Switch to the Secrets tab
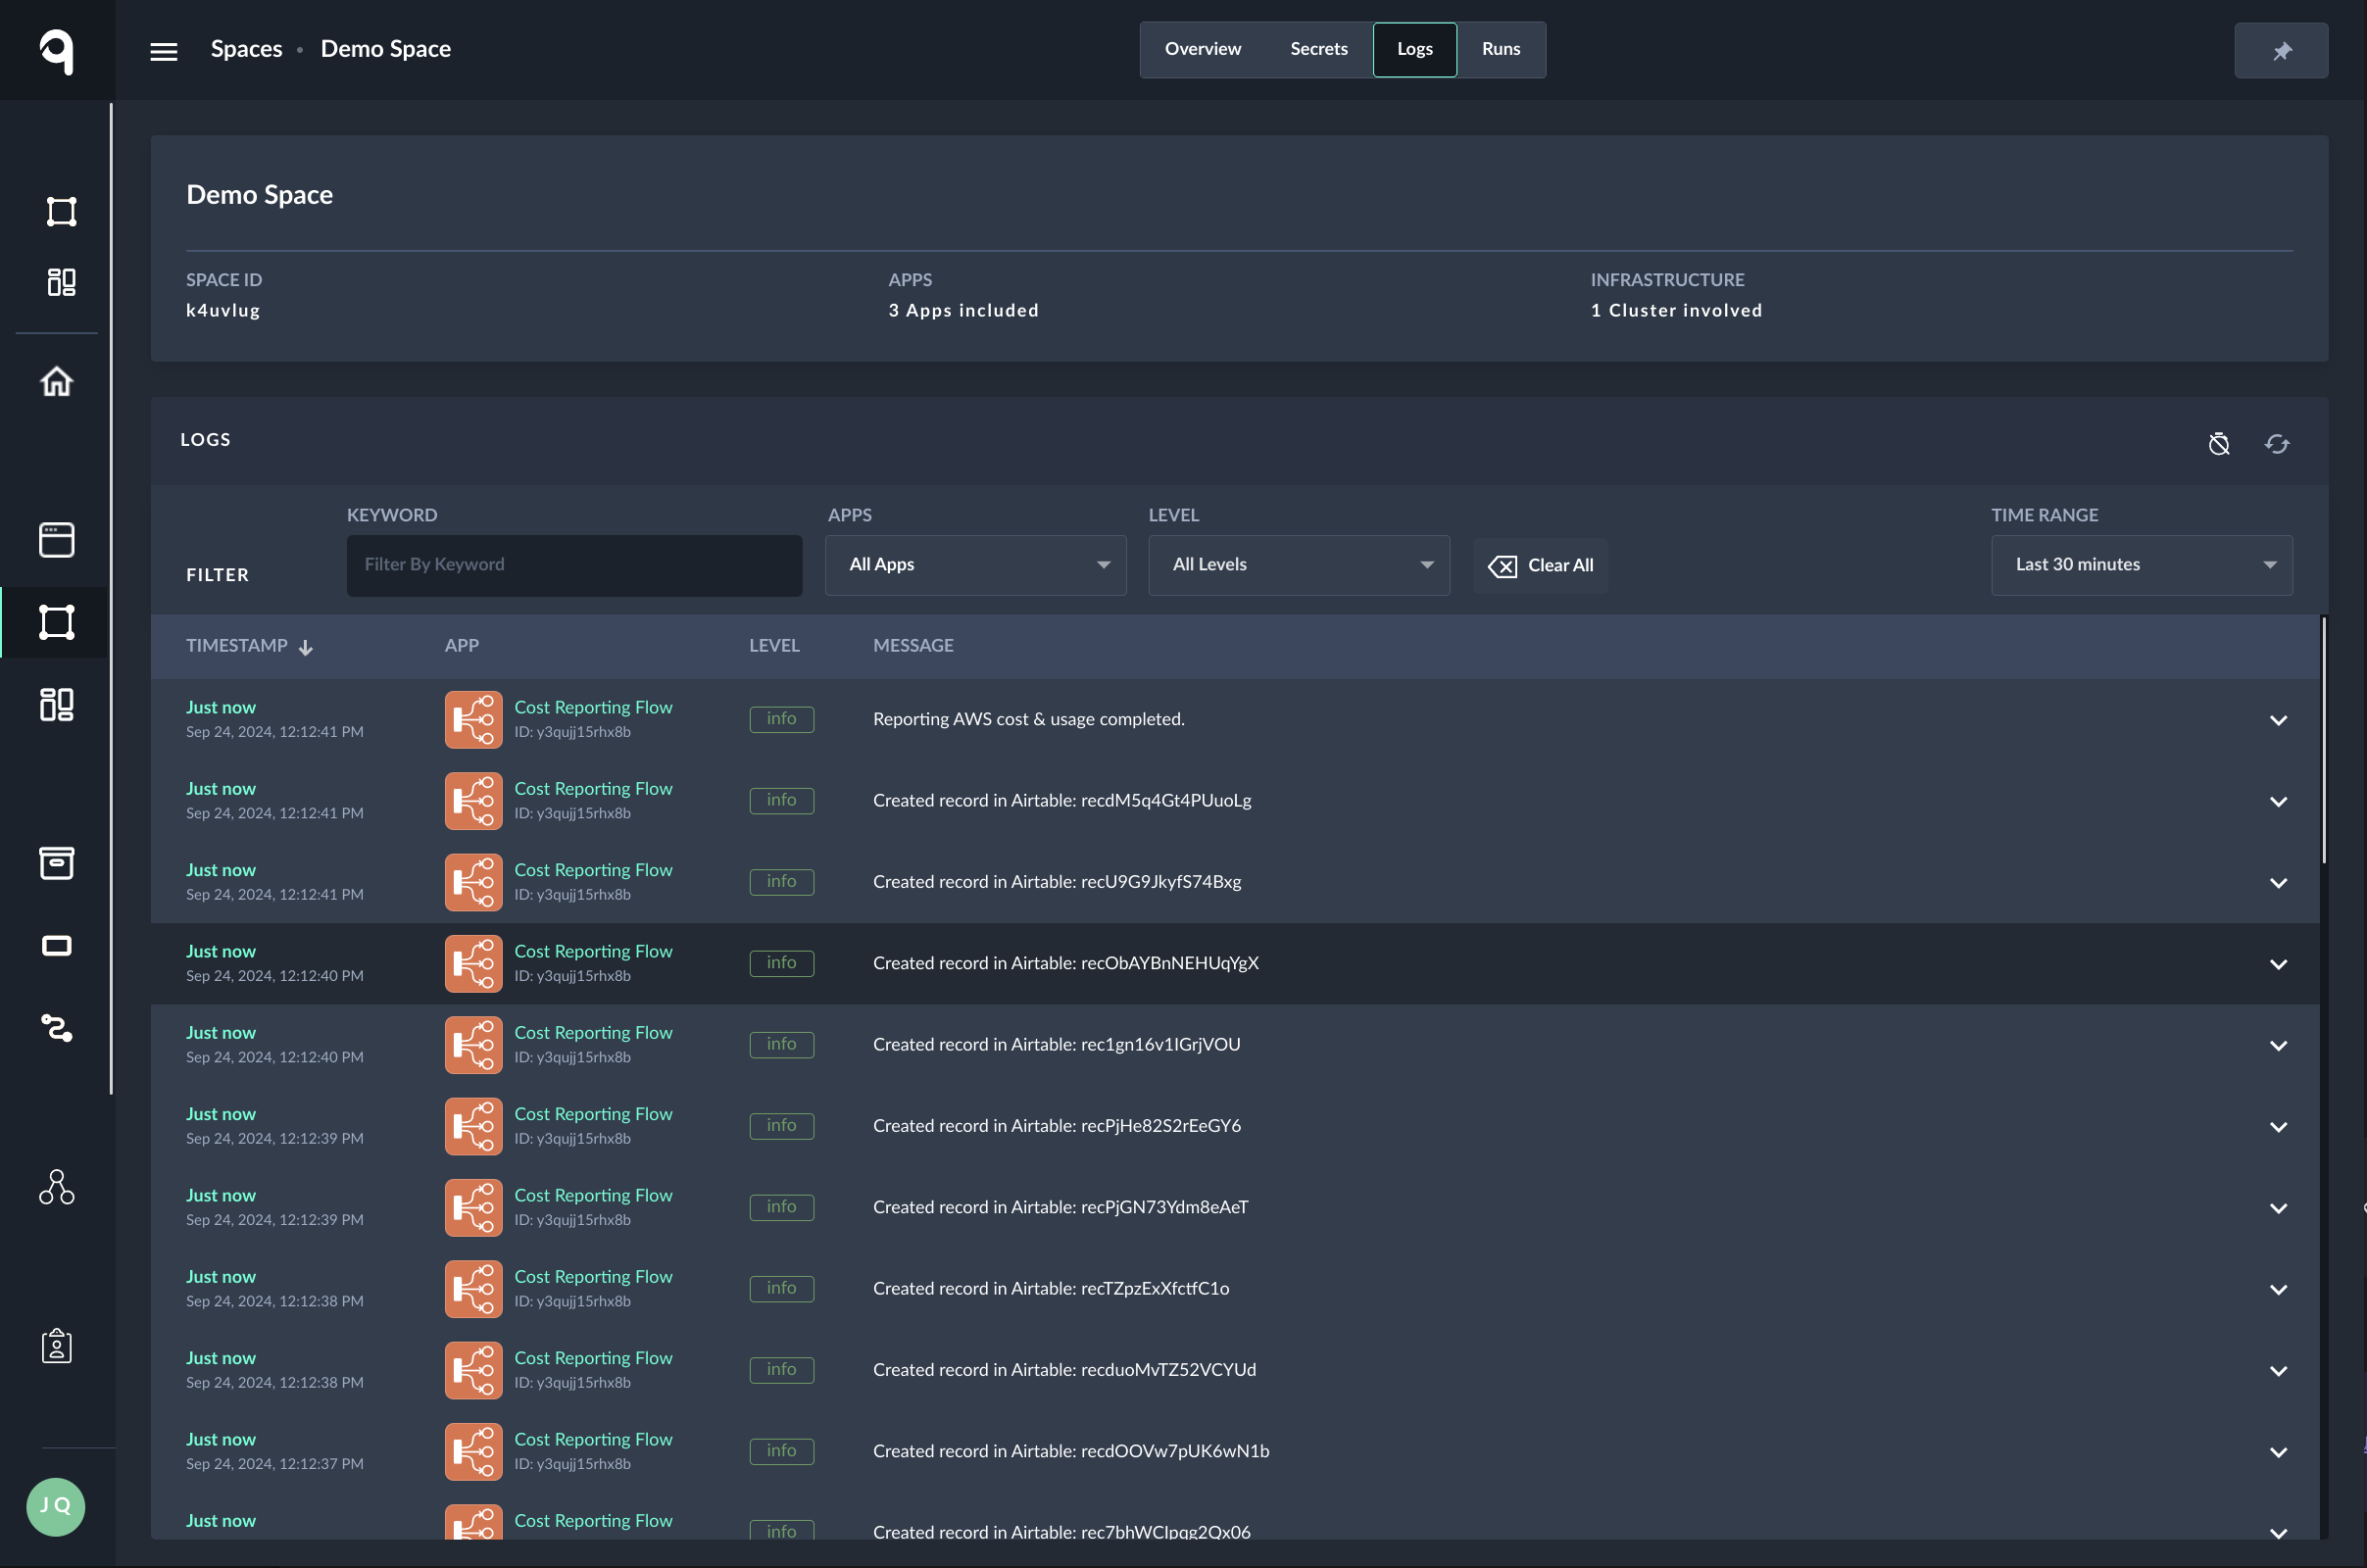This screenshot has height=1568, width=2367. (x=1318, y=49)
